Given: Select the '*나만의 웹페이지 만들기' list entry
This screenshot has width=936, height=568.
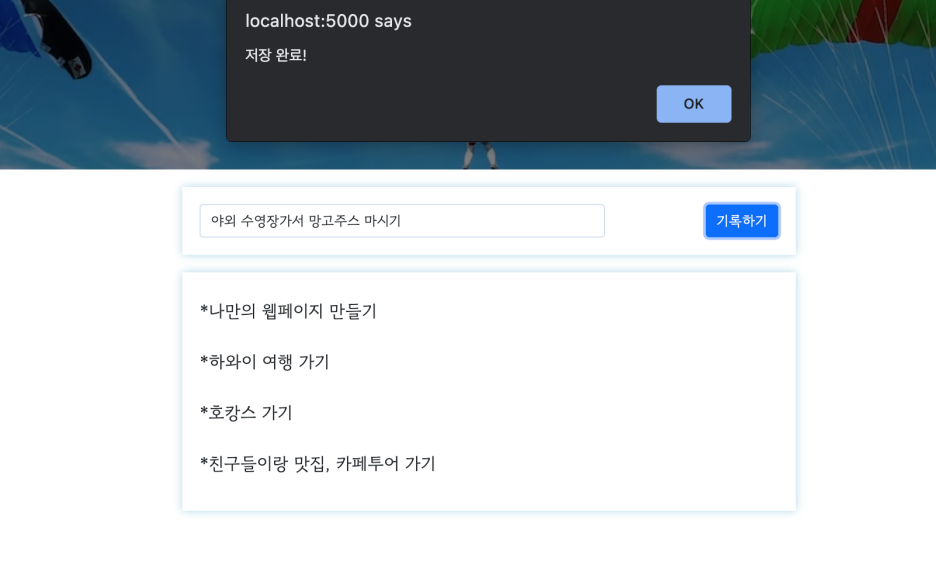Looking at the screenshot, I should coord(288,311).
